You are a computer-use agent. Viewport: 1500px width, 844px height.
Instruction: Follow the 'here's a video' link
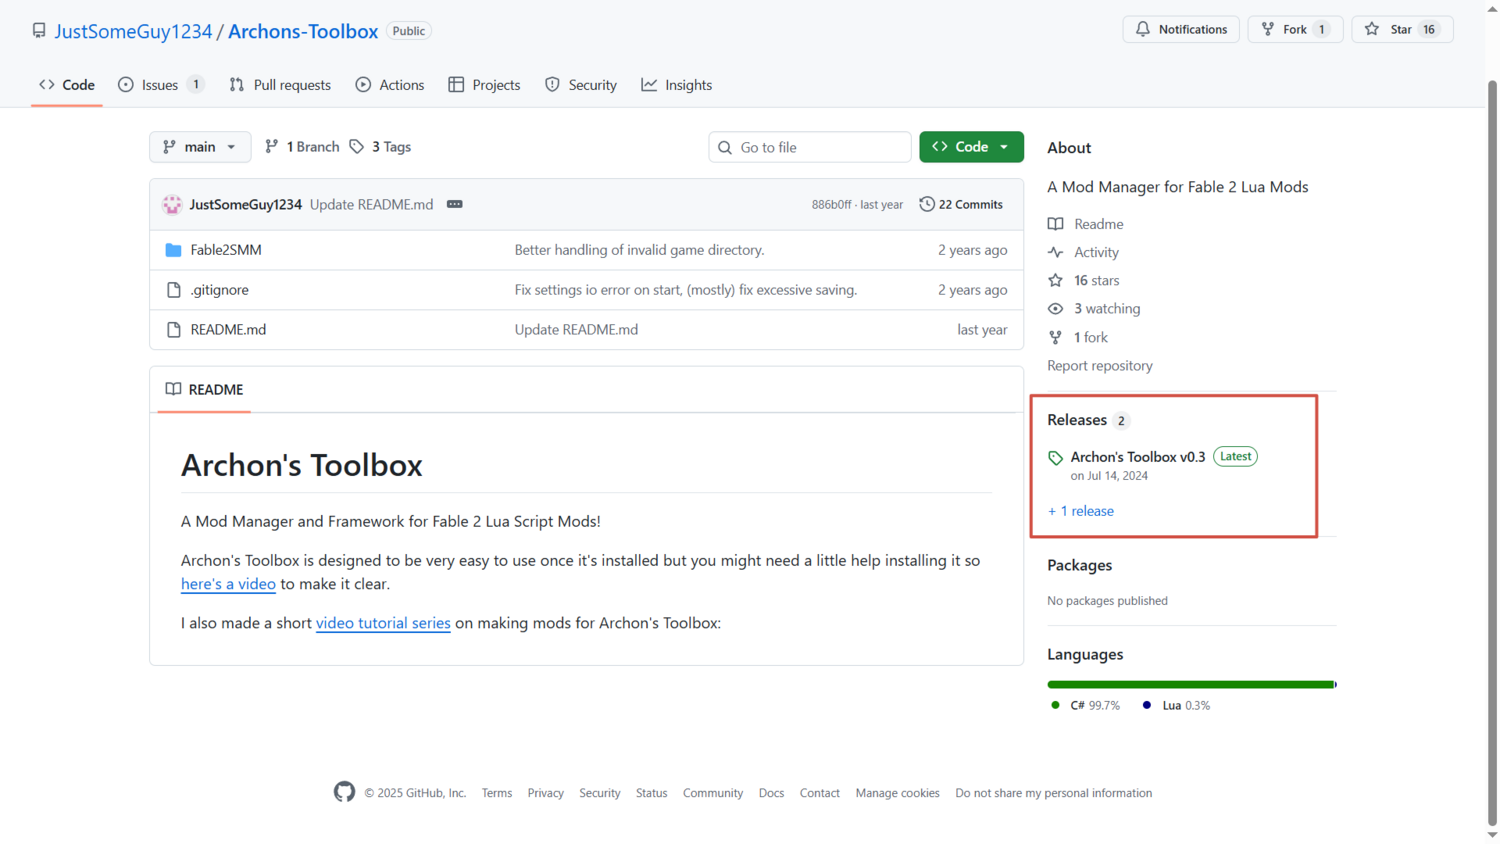(x=228, y=584)
